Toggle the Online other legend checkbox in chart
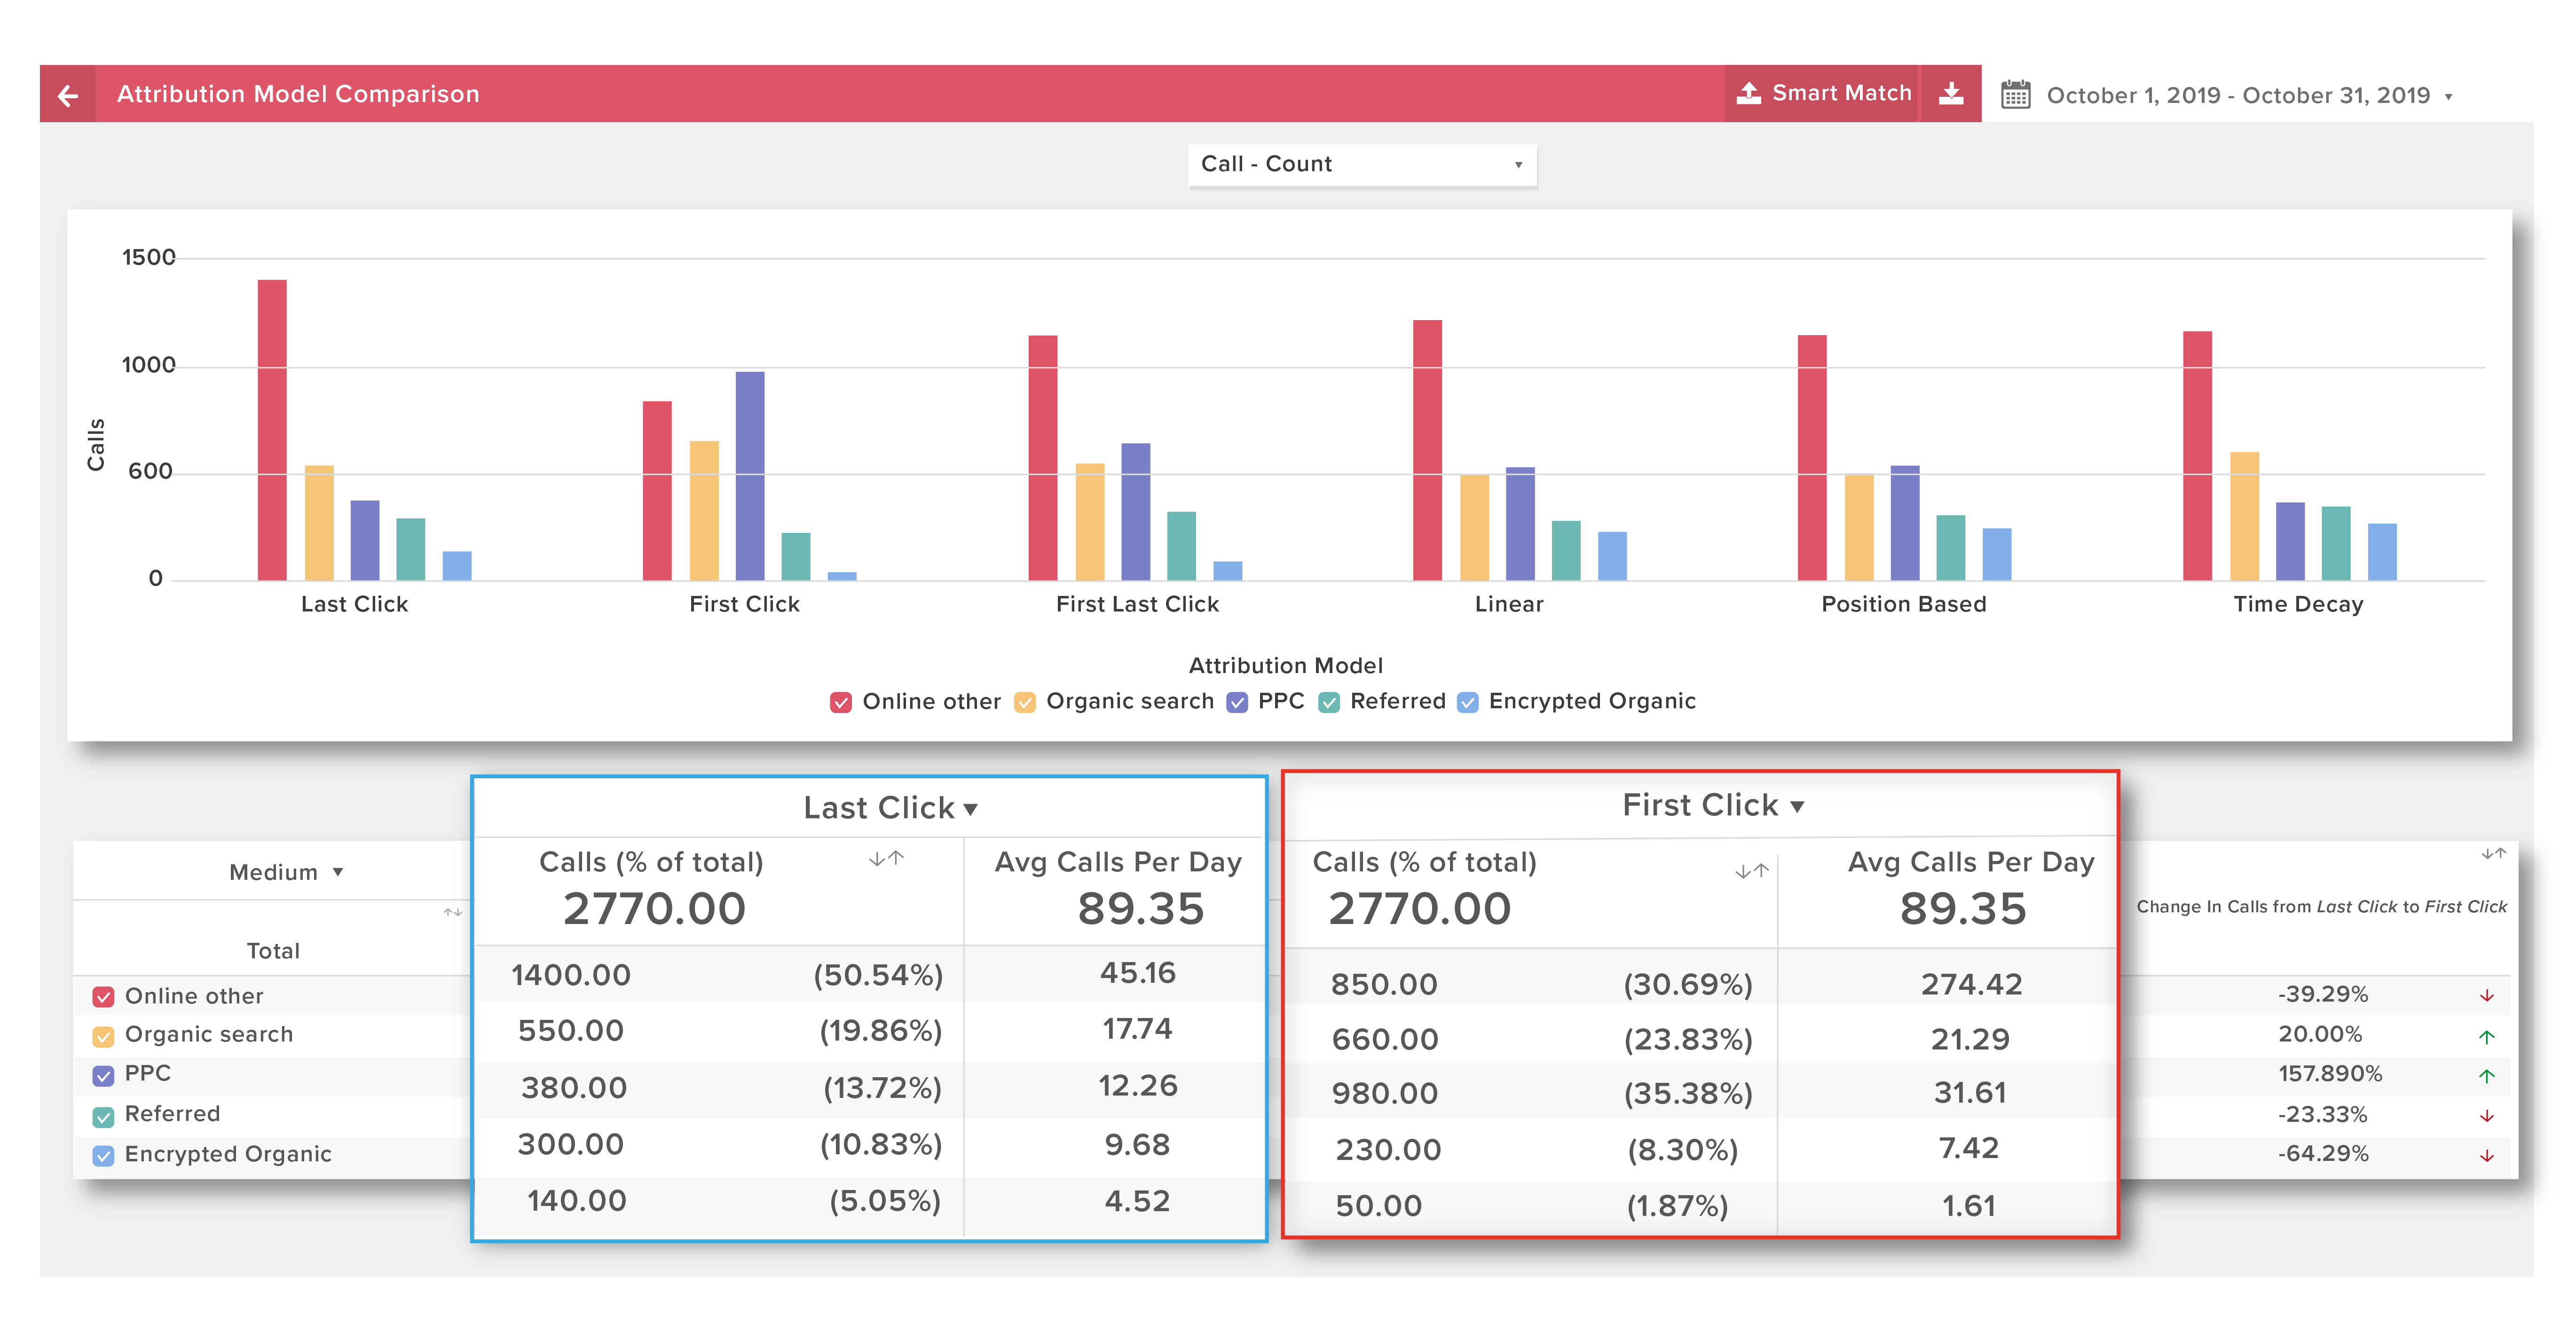This screenshot has width=2576, height=1339. pyautogui.click(x=841, y=702)
